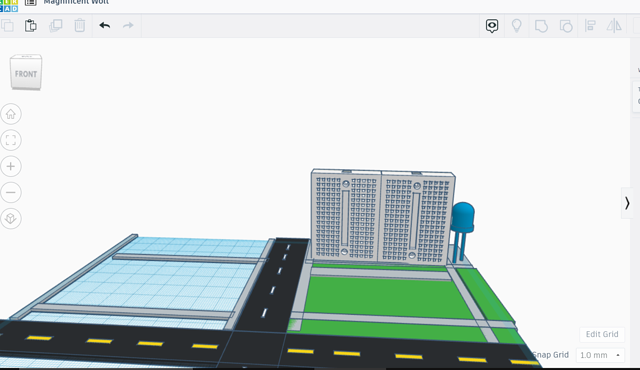This screenshot has height=370, width=640.
Task: Click the Ungroup shapes icon
Action: (566, 26)
